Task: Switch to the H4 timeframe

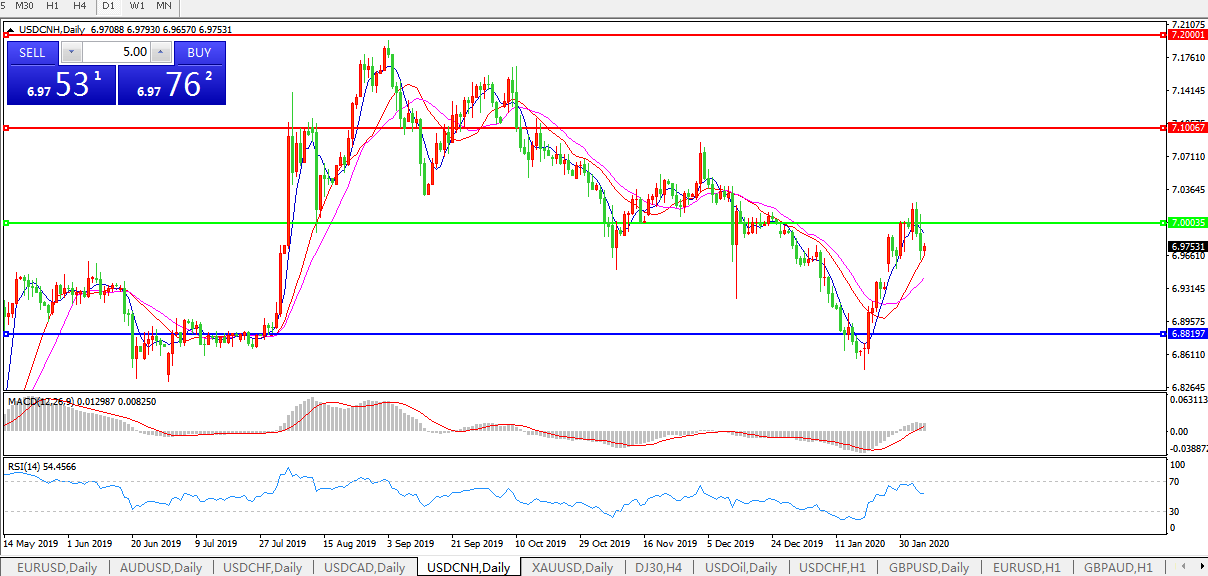Action: coord(80,6)
